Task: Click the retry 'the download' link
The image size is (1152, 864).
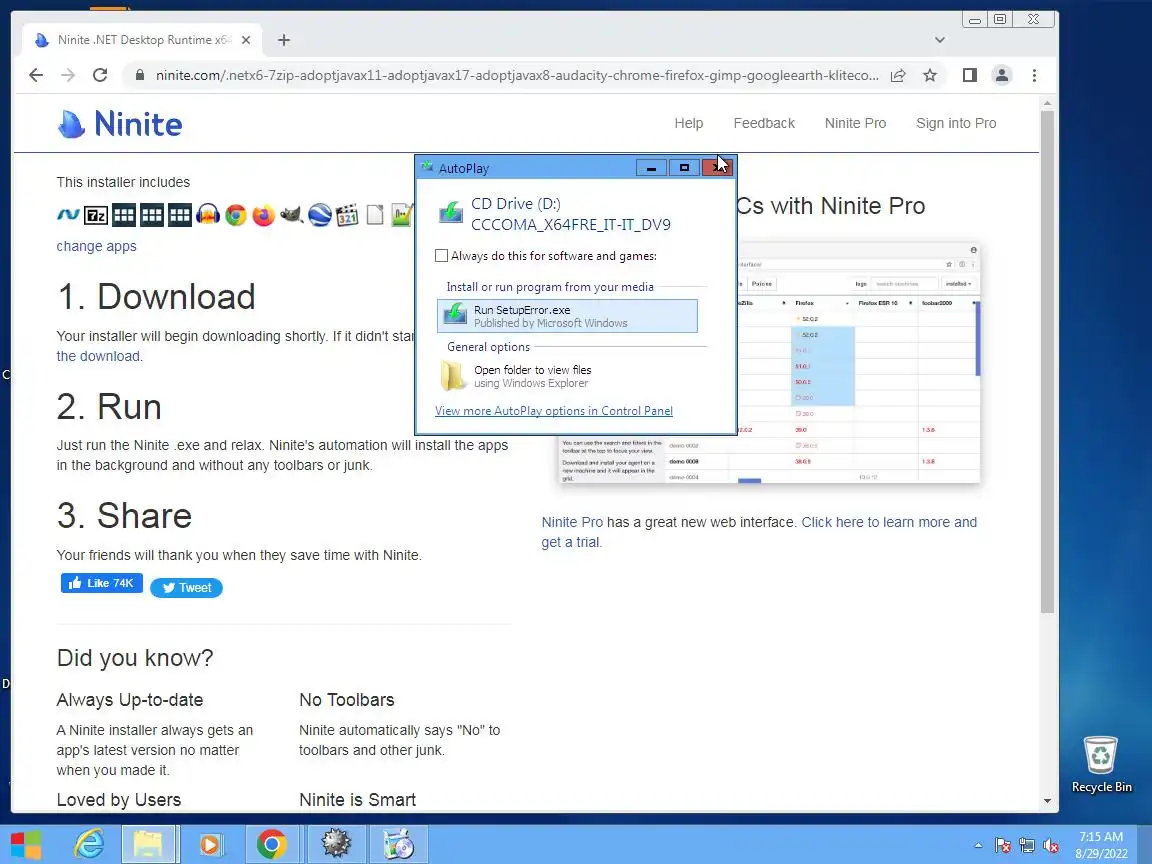Action: pyautogui.click(x=98, y=356)
